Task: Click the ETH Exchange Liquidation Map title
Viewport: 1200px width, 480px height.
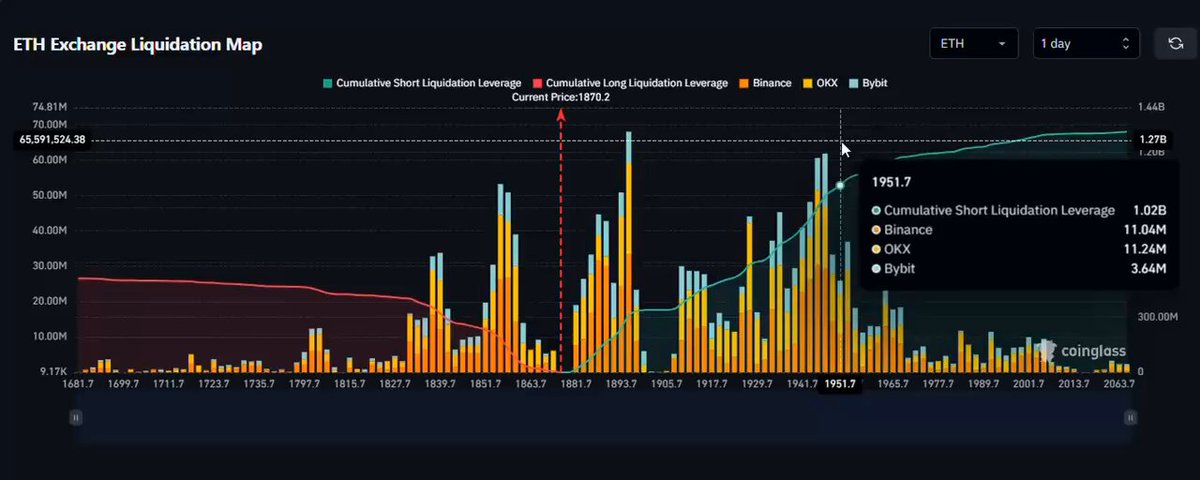Action: tap(137, 46)
